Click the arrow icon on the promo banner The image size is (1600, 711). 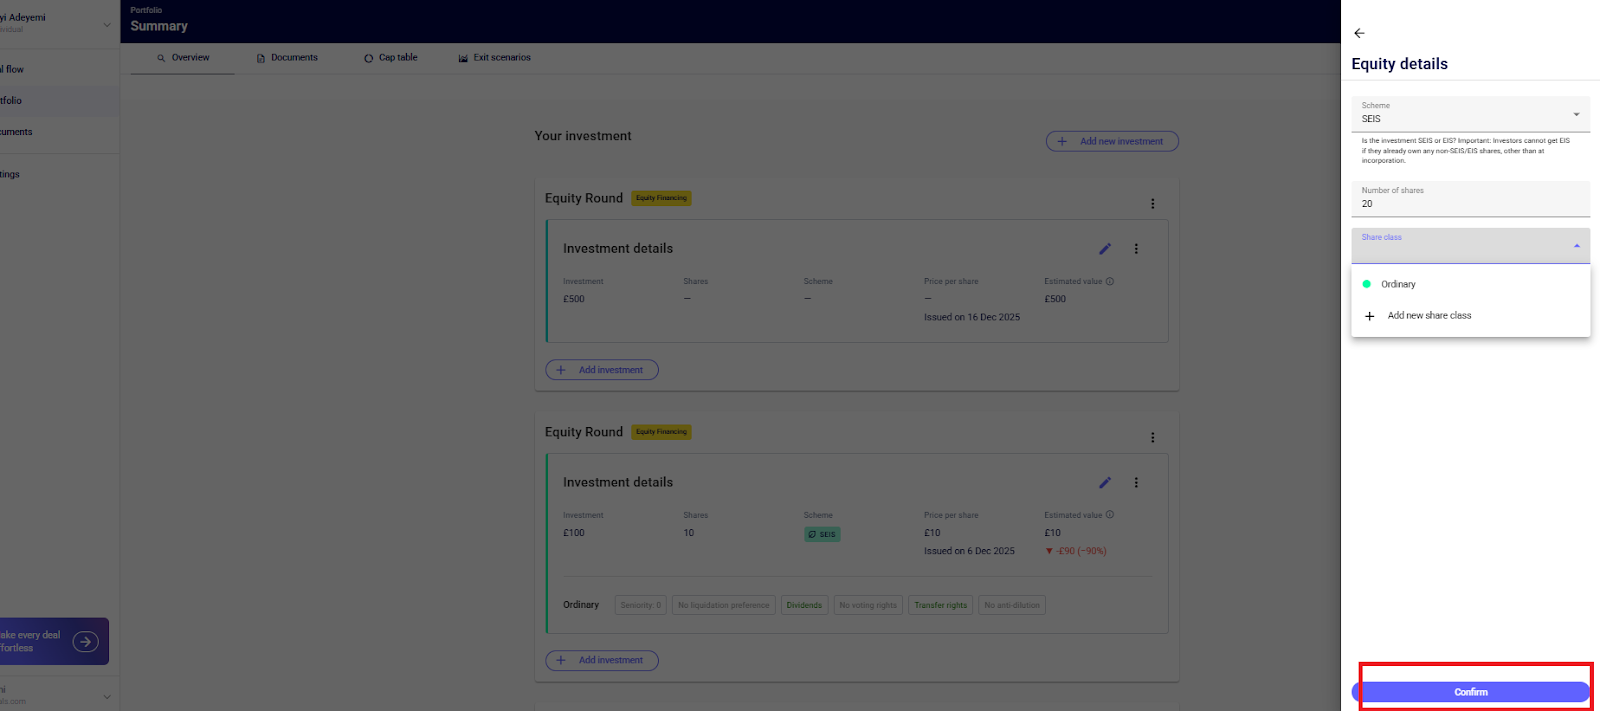point(86,642)
